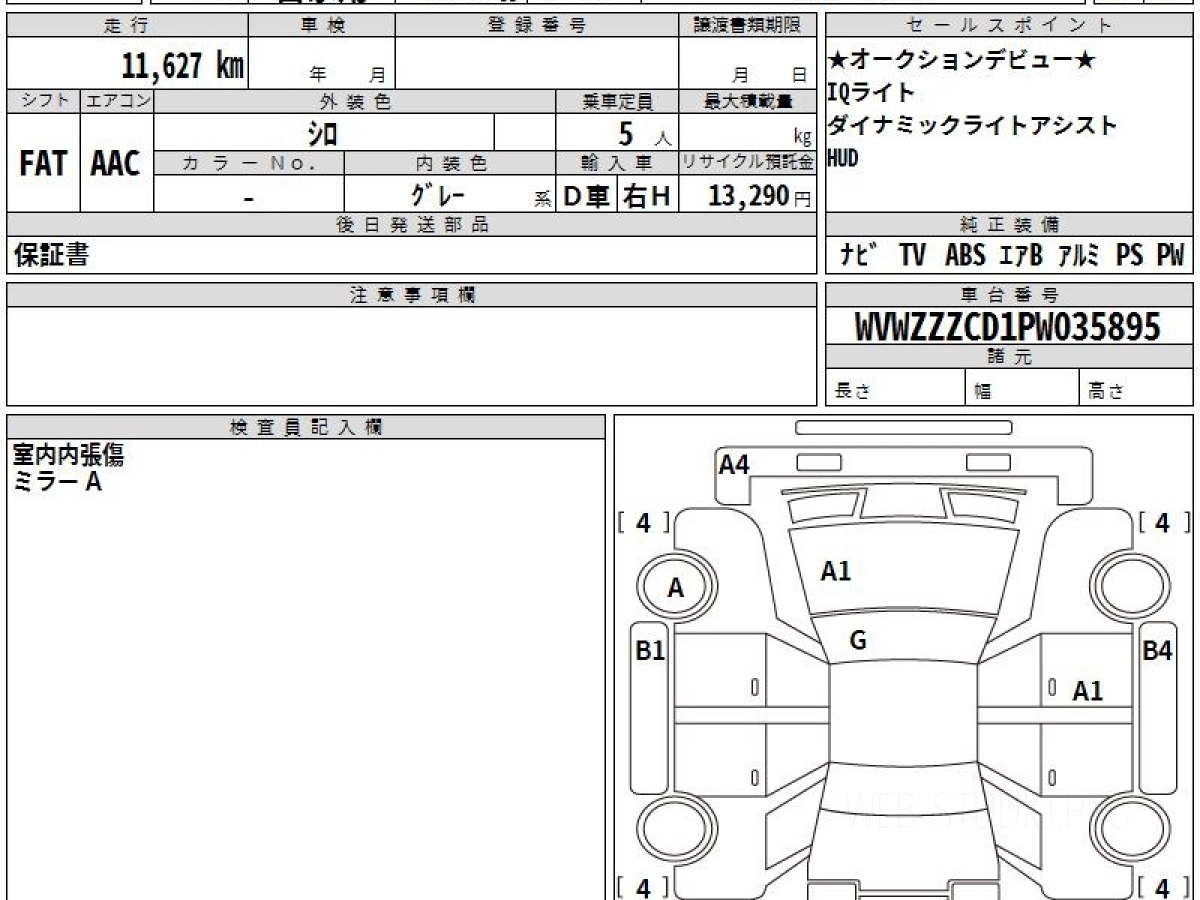Select the 保証書 entry
Screen dimensions: 1200x900
tap(51, 255)
